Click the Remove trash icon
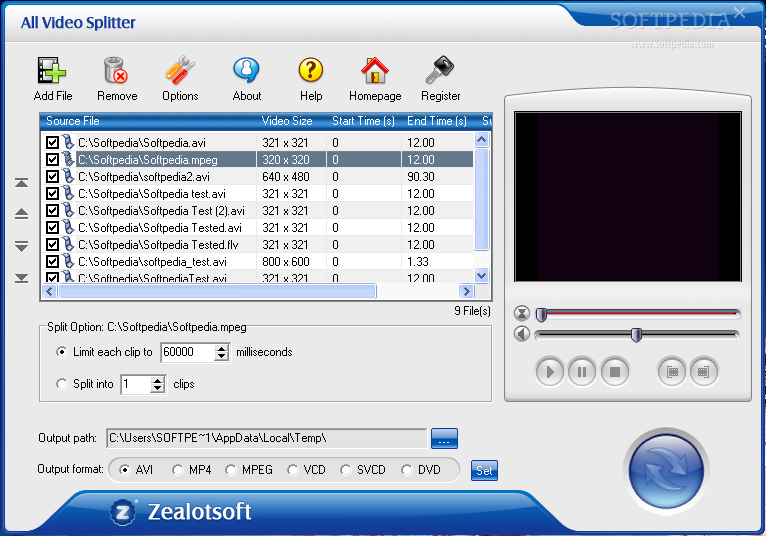766x536 pixels. [x=116, y=70]
